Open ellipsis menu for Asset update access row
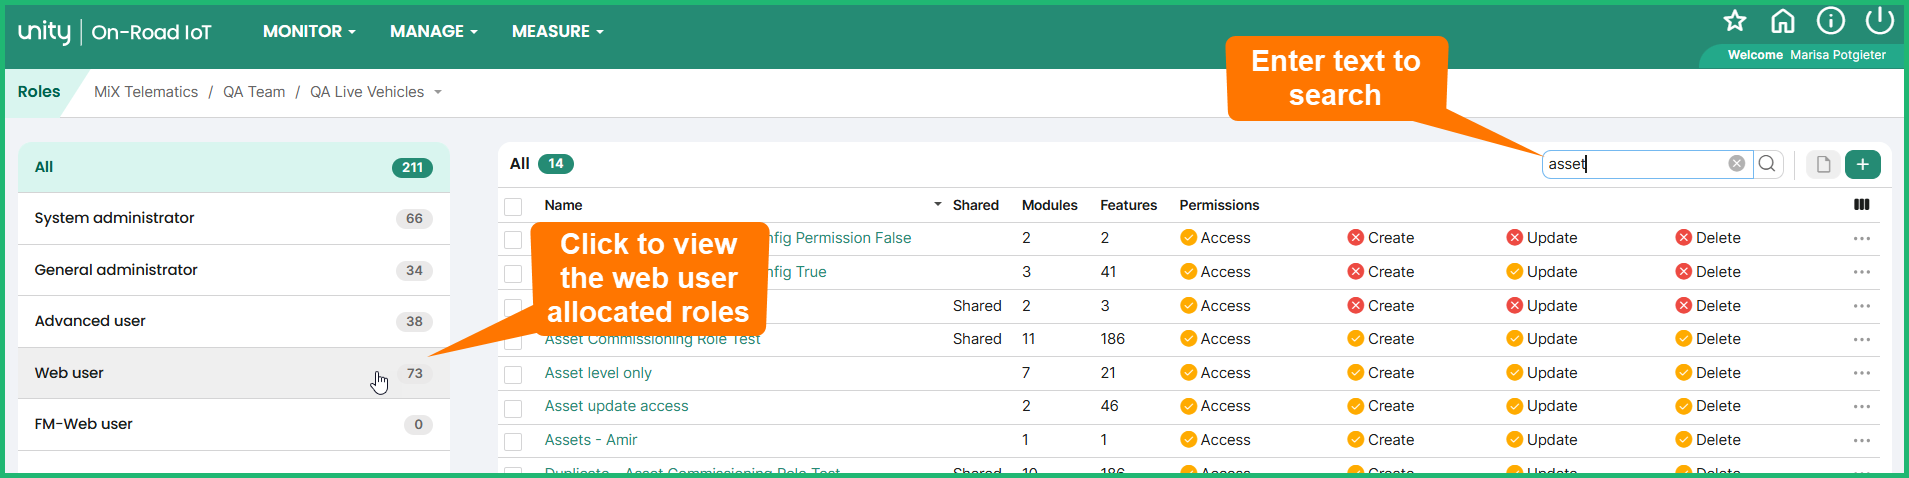This screenshot has width=1909, height=478. click(1861, 407)
